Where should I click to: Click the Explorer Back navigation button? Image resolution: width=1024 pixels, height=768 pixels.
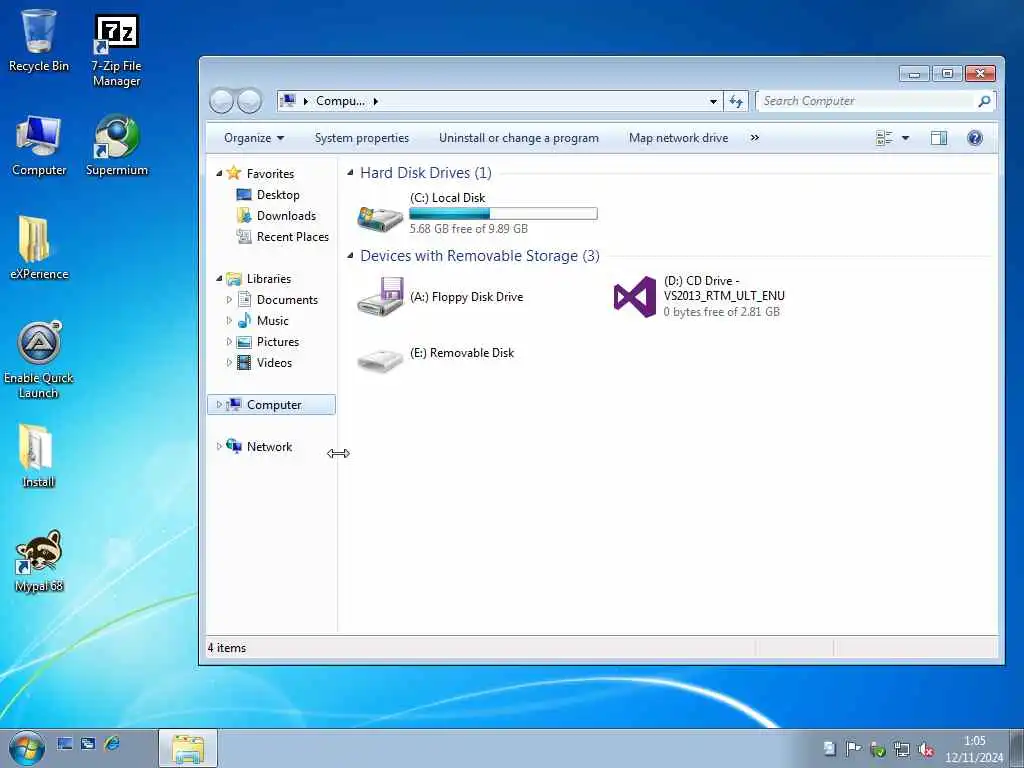point(222,101)
